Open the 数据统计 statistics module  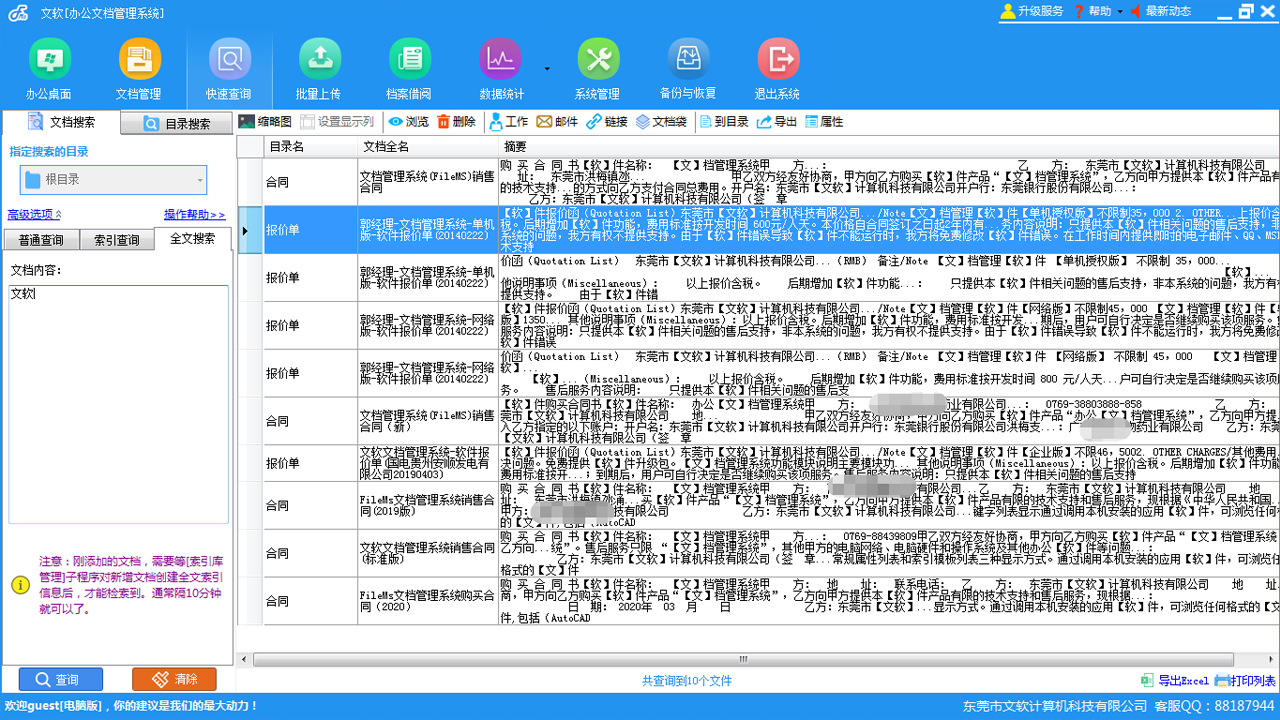[499, 66]
